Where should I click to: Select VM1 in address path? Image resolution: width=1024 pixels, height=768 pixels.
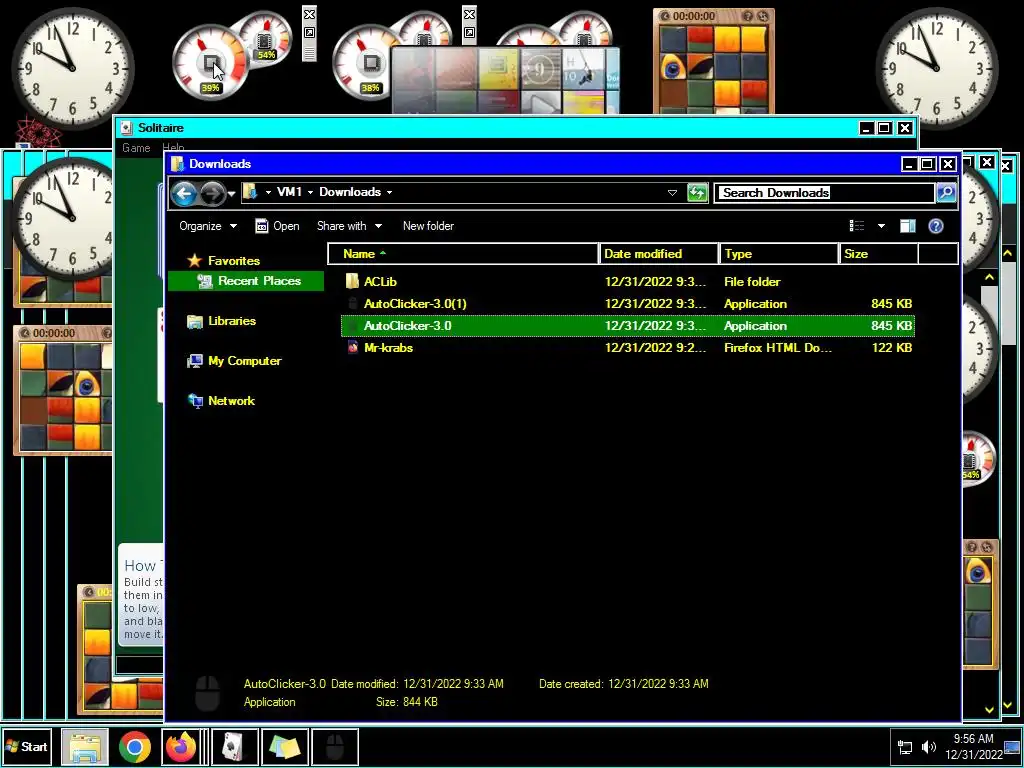coord(289,192)
